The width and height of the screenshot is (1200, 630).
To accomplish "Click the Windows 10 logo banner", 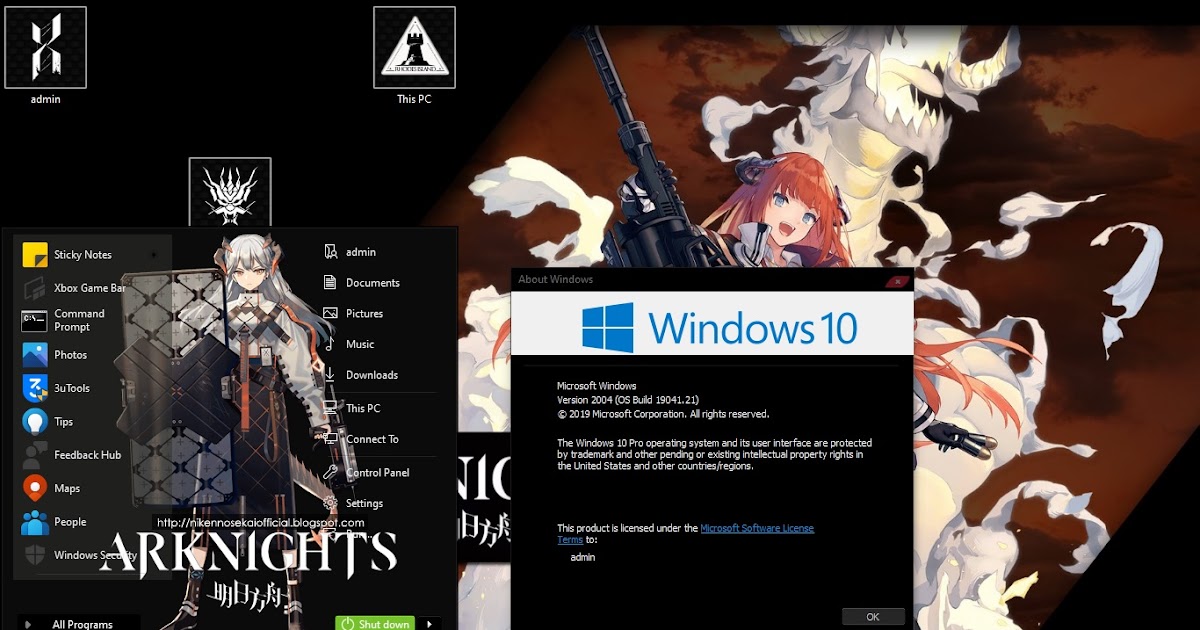I will click(712, 323).
